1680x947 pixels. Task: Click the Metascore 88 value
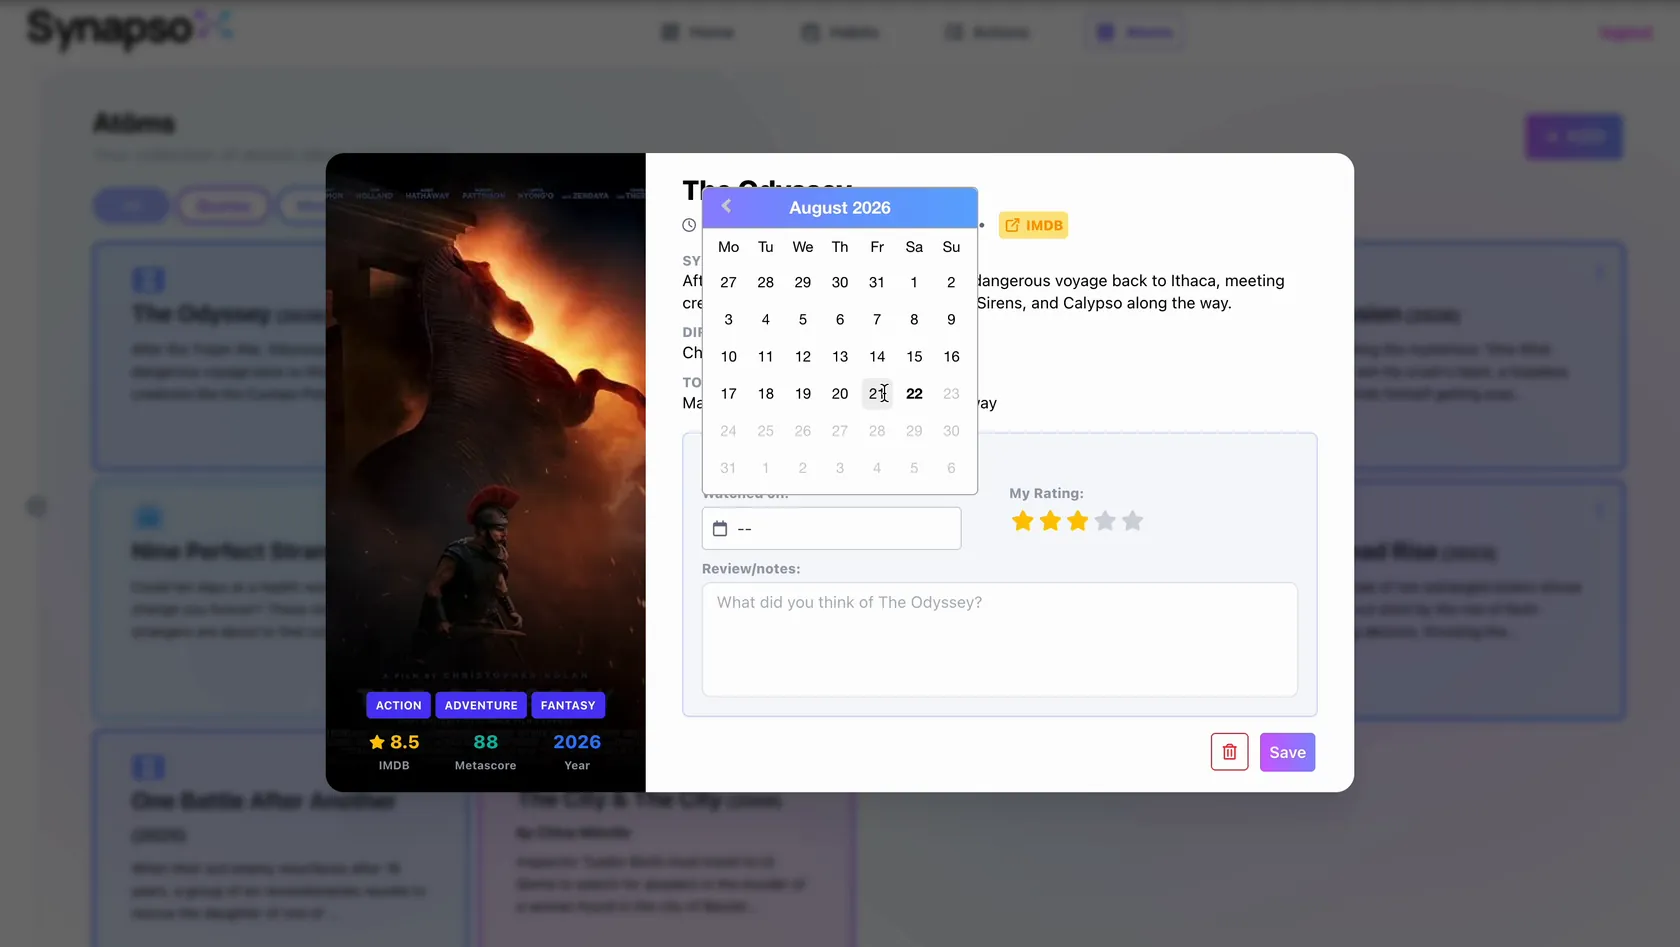pos(486,742)
